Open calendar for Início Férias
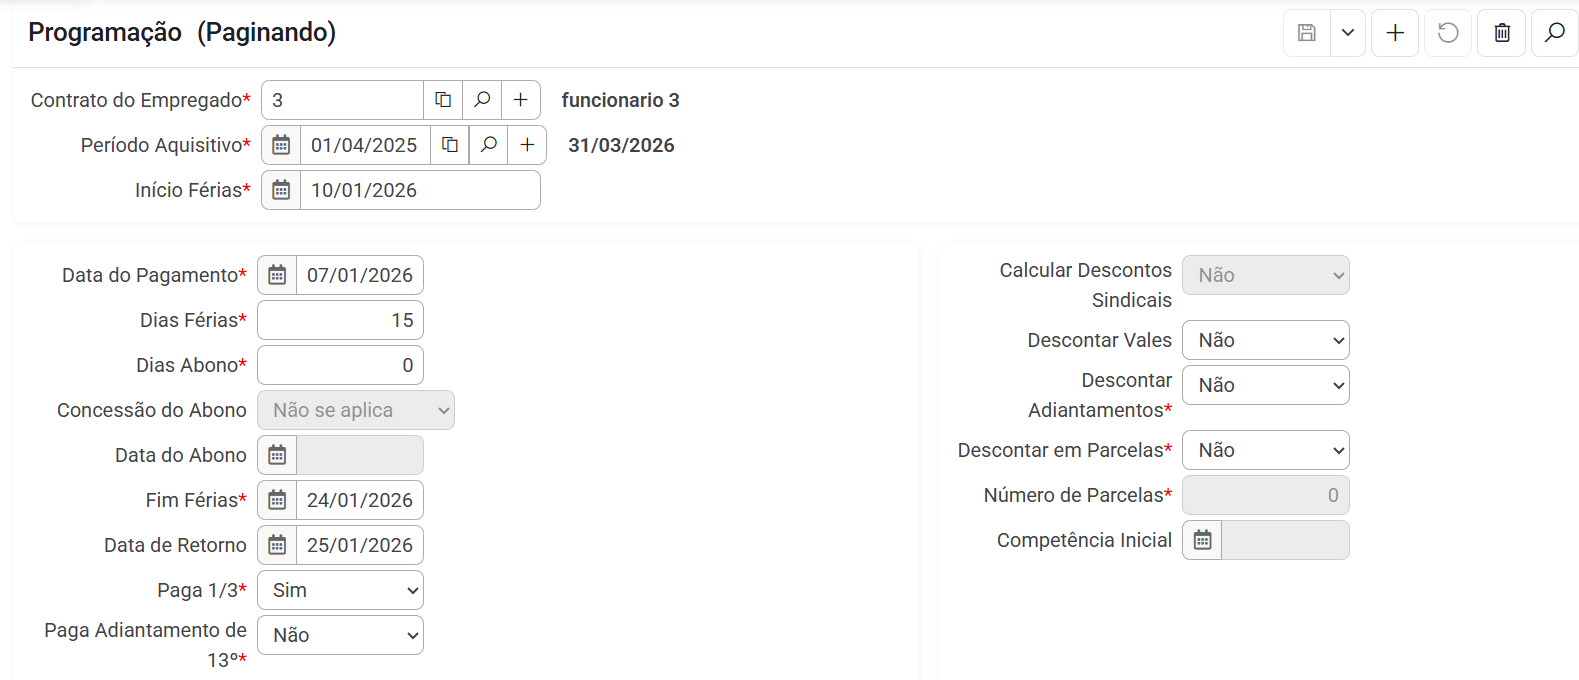Screen dimensions: 1579x680 [x=281, y=190]
